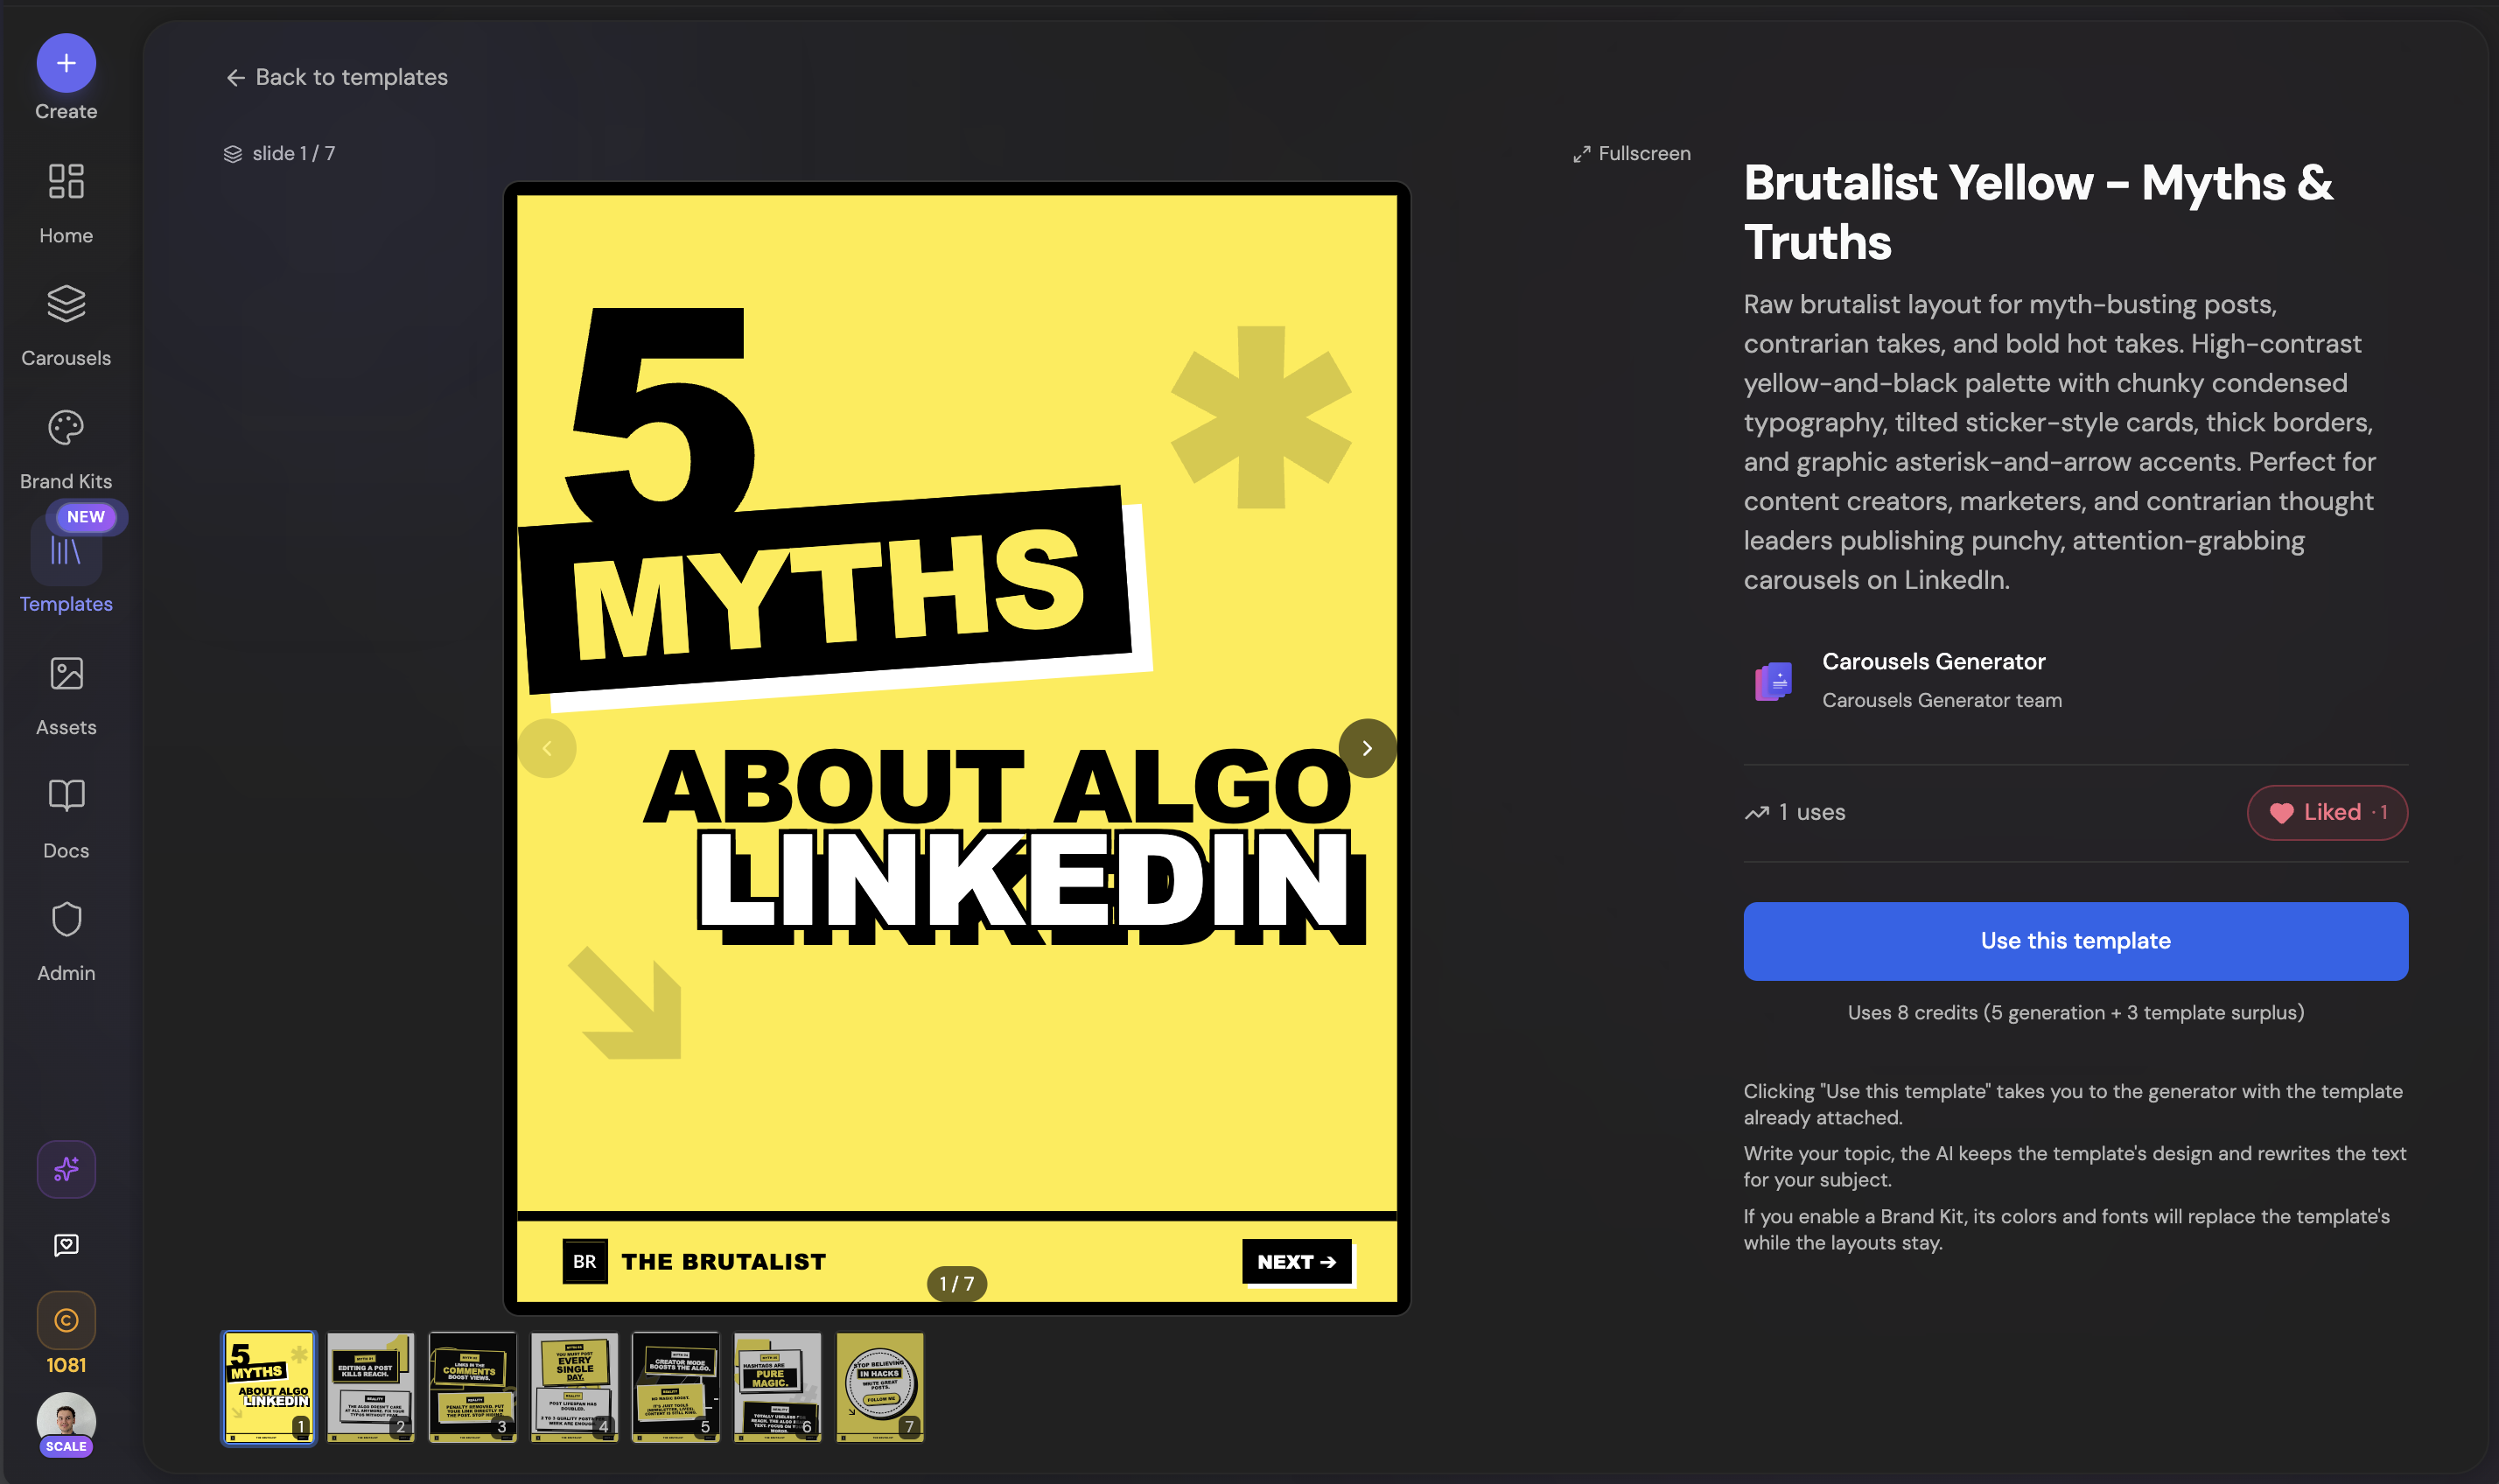Open the Assets image icon

point(66,674)
